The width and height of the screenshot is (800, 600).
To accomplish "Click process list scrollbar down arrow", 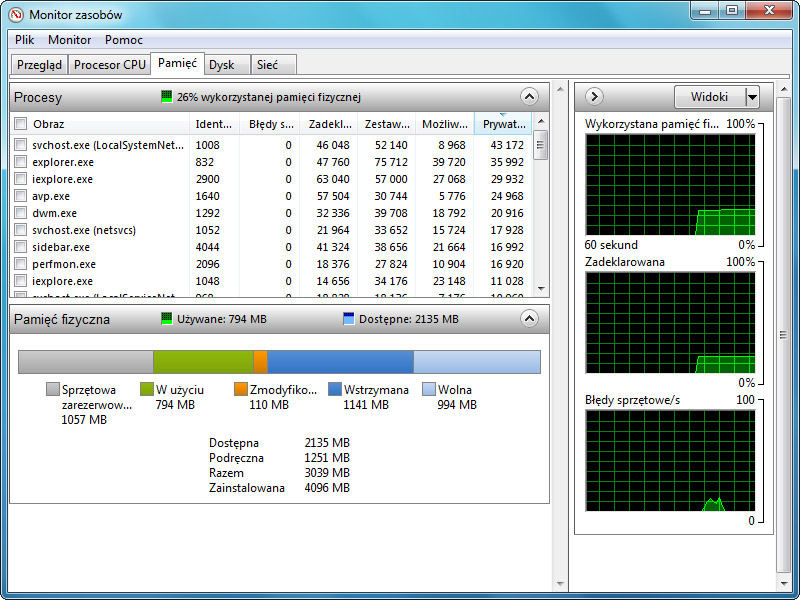I will [x=541, y=289].
